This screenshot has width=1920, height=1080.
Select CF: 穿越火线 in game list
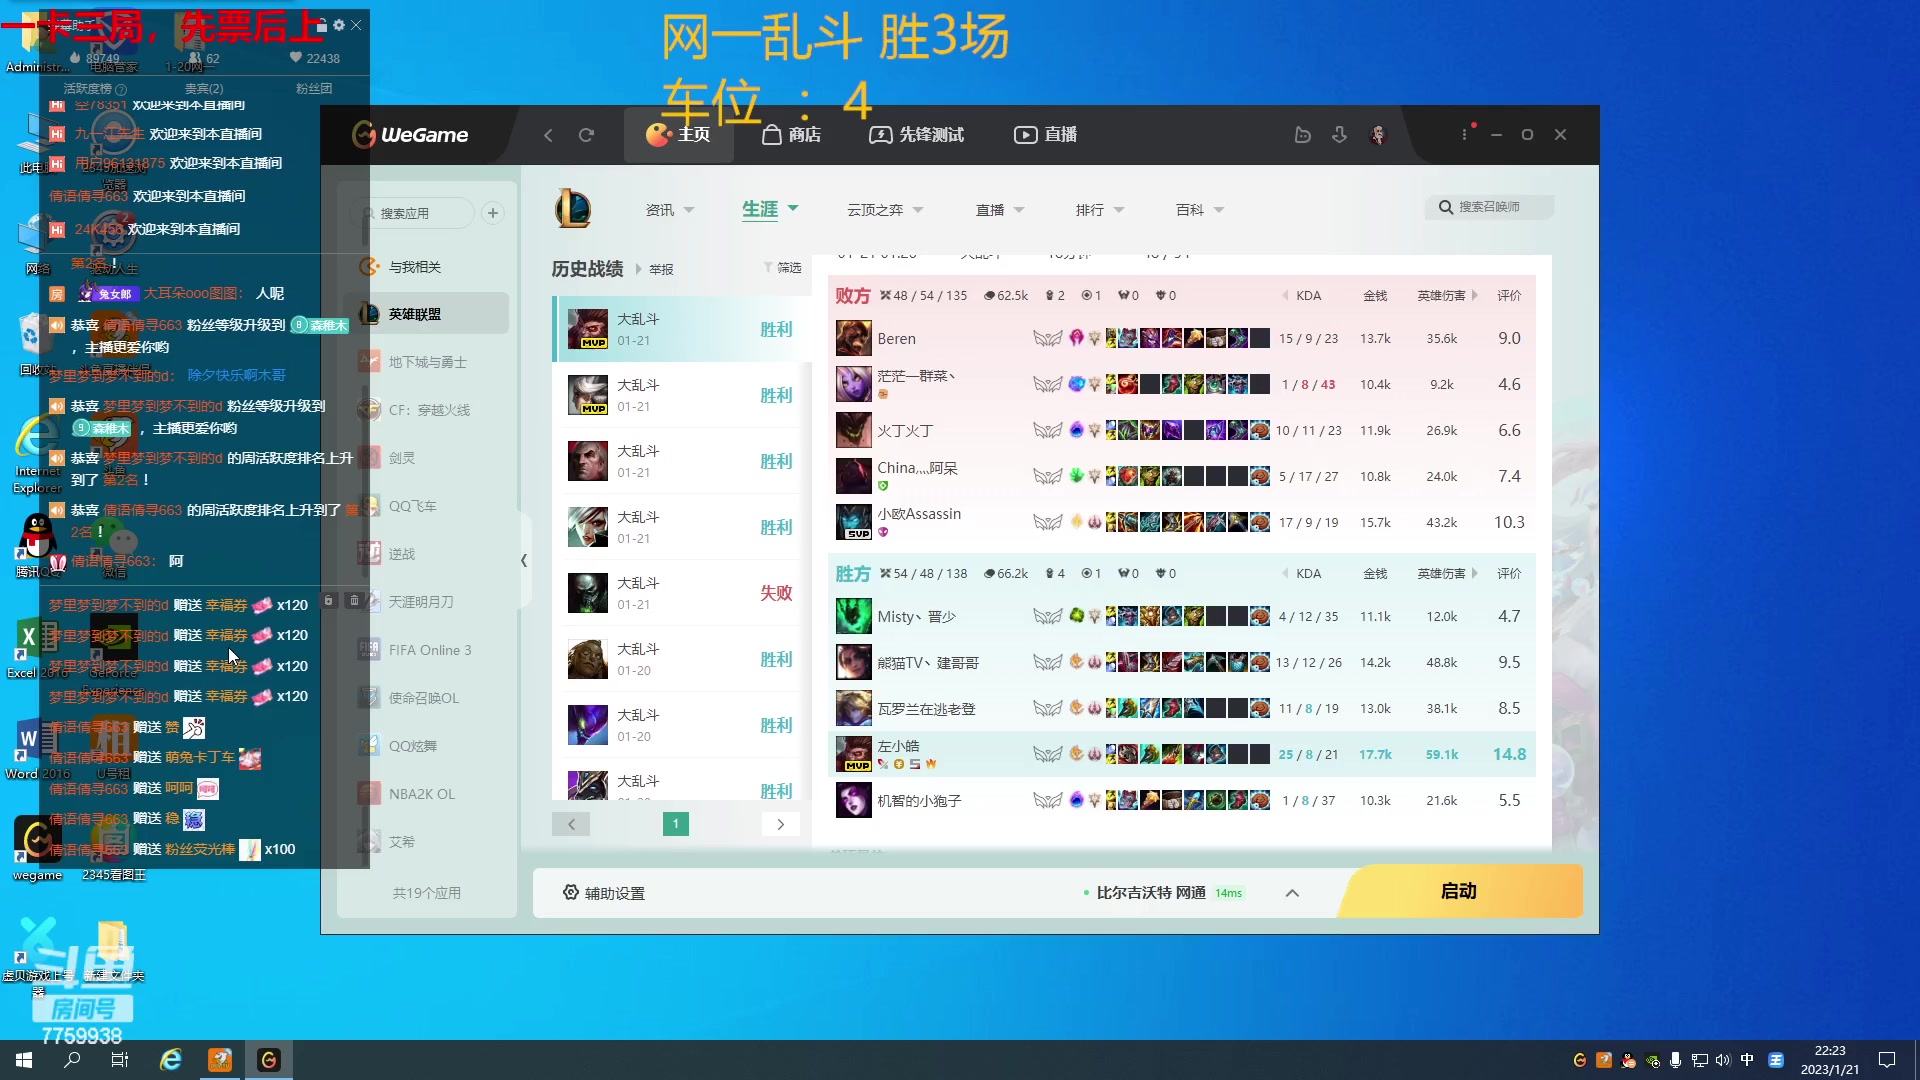[x=426, y=410]
